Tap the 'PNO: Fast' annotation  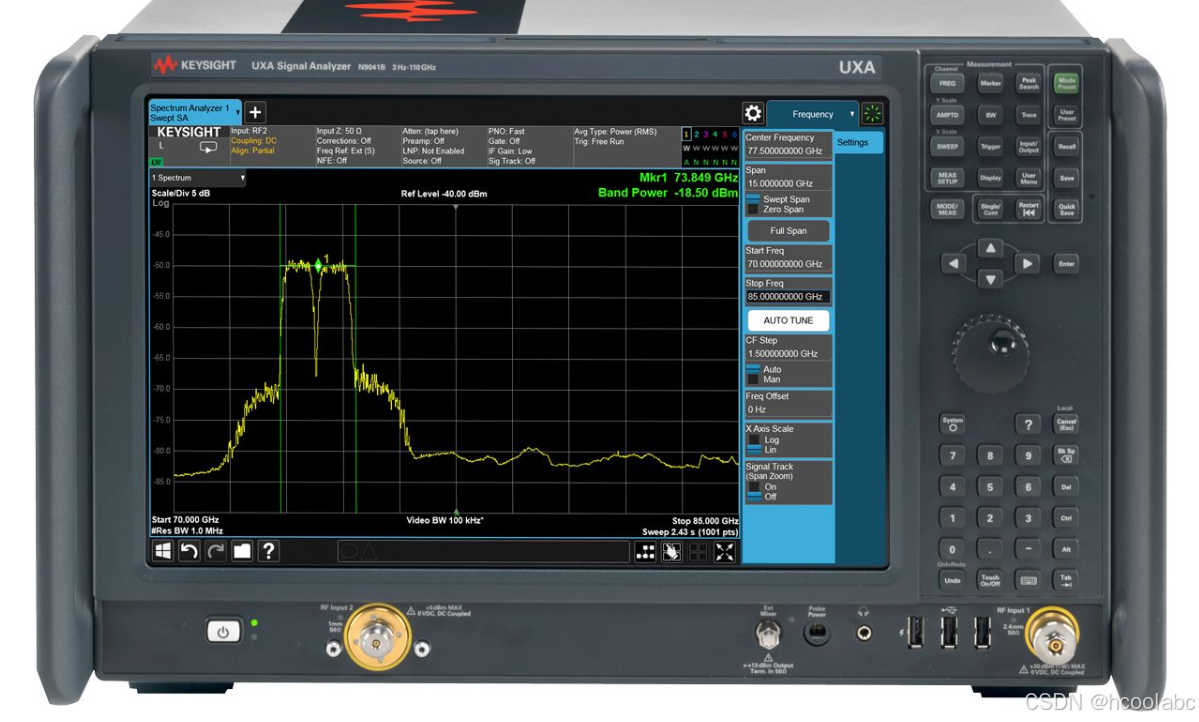506,132
